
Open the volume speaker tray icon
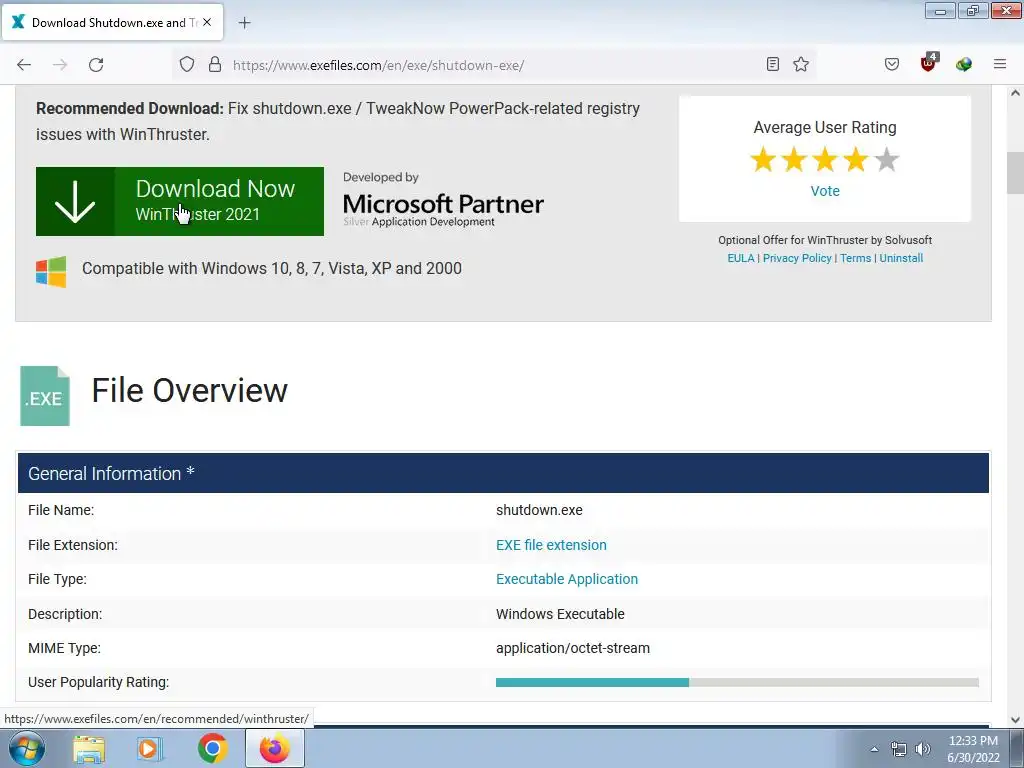[923, 749]
